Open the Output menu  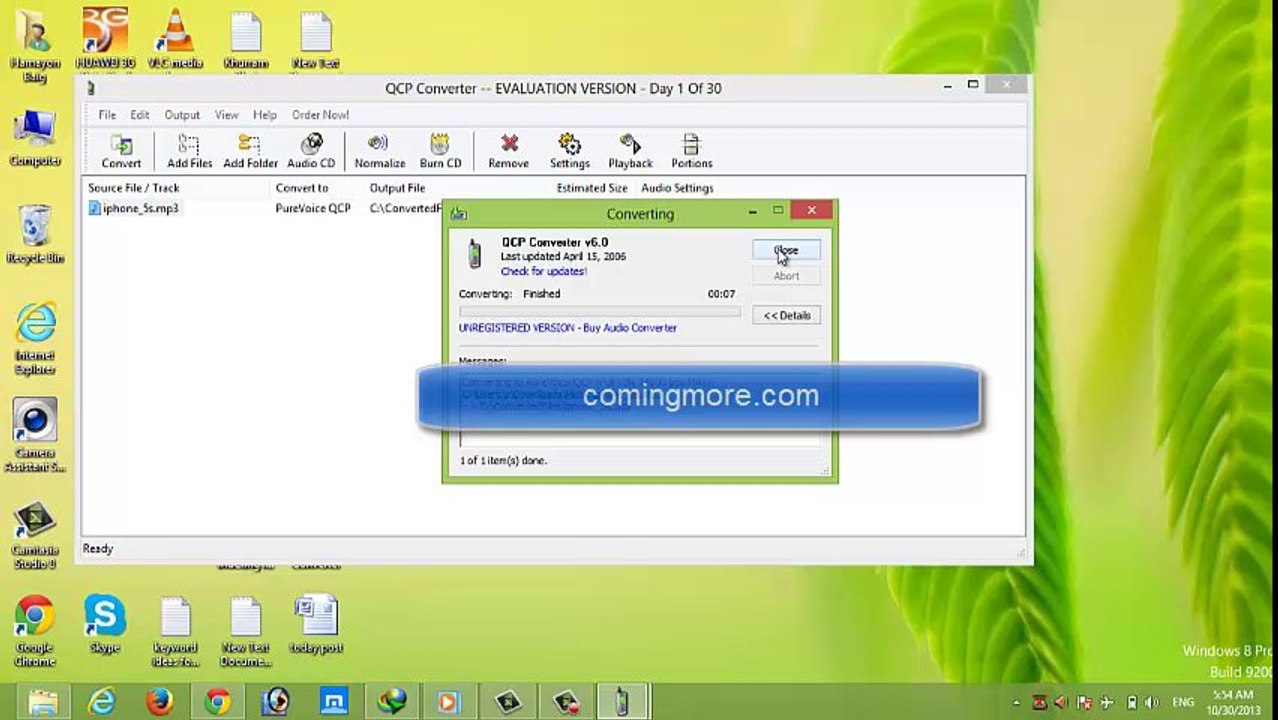pyautogui.click(x=182, y=115)
